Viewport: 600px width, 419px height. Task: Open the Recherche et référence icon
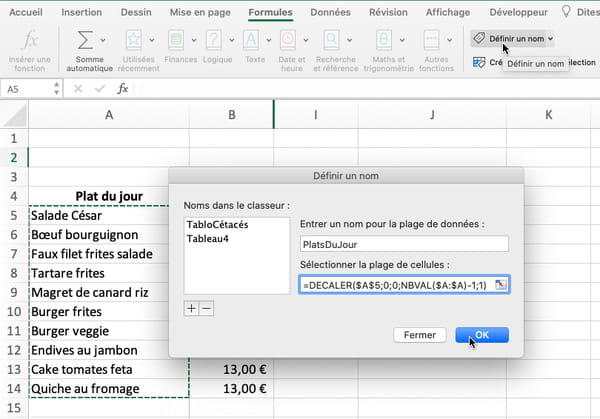[x=331, y=40]
